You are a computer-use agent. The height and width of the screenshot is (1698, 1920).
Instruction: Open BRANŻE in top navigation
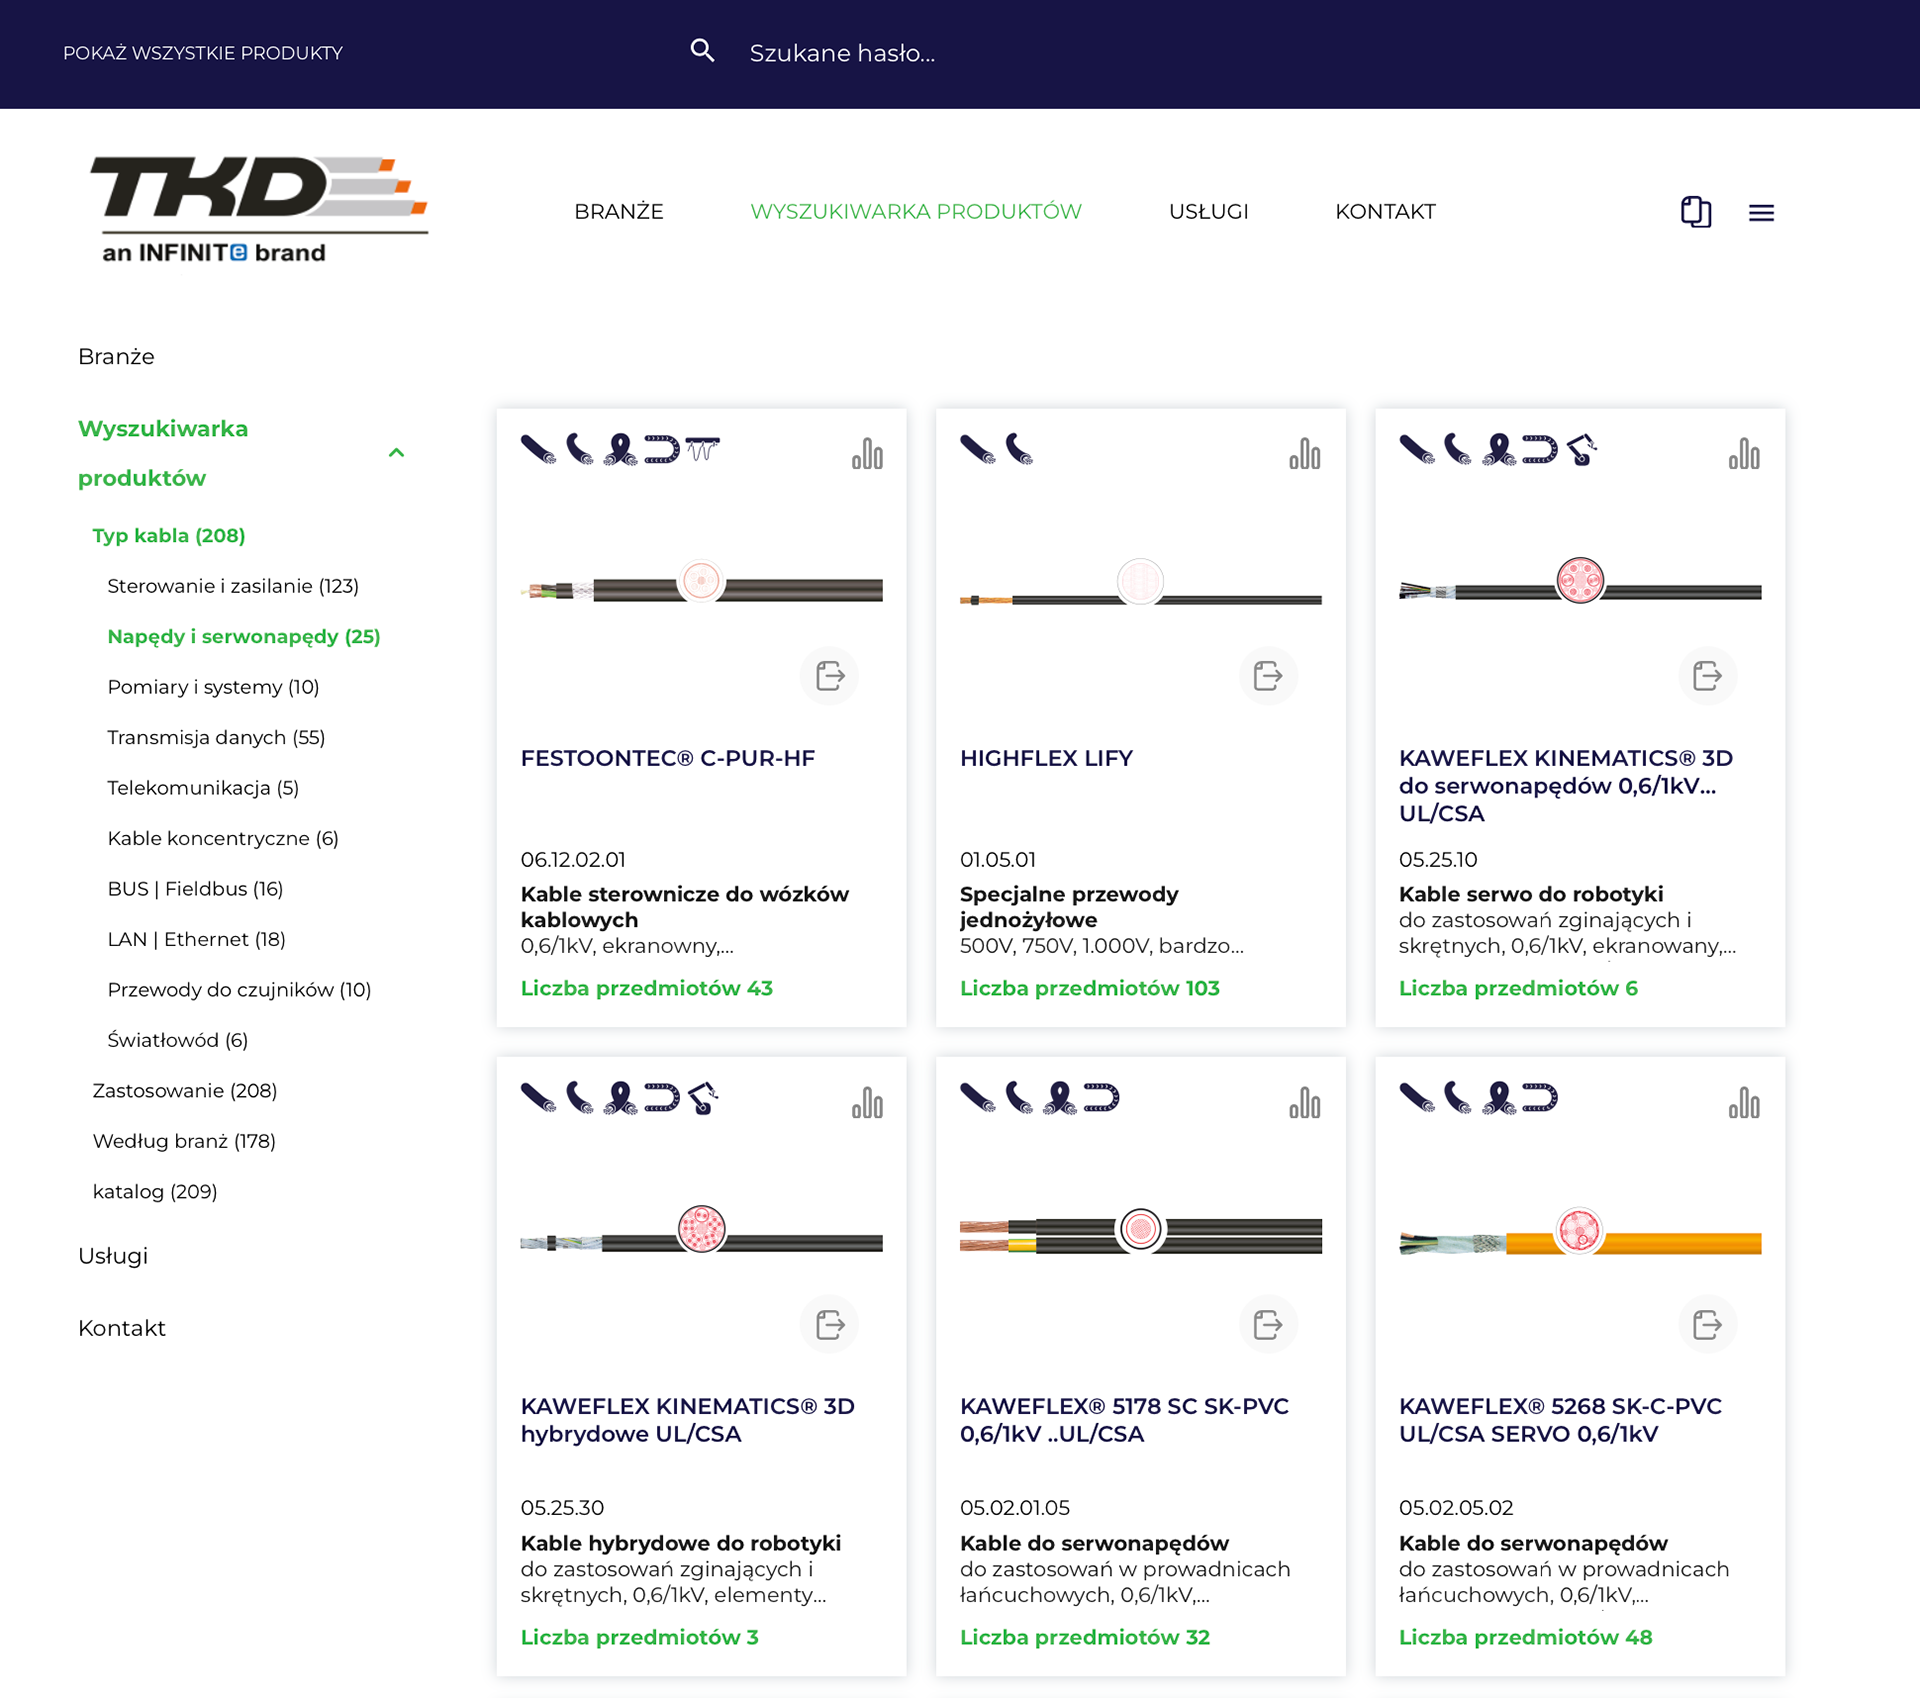(618, 212)
